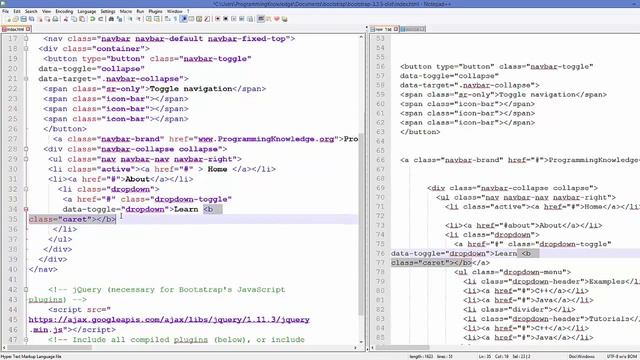Toggle Show all characters pilcrow icon

tap(175, 19)
